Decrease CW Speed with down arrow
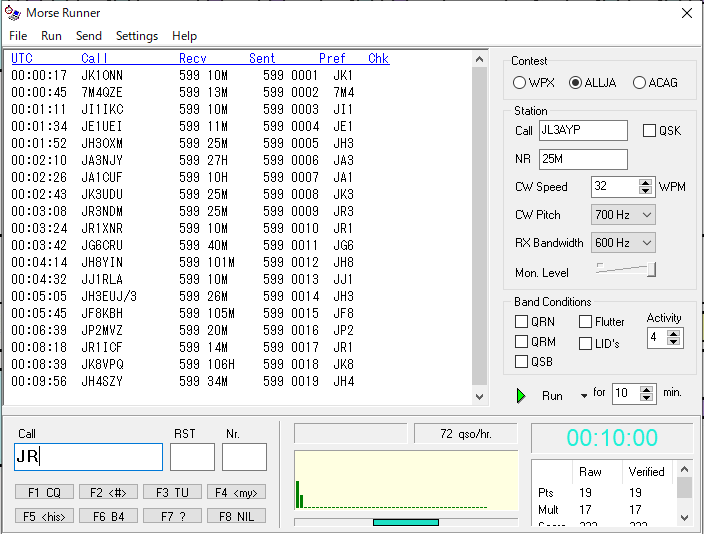The image size is (704, 534). click(646, 190)
